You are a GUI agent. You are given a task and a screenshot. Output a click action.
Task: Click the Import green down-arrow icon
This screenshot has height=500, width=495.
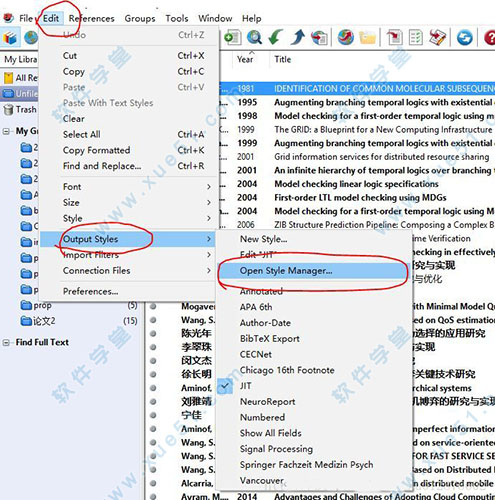[x=276, y=37]
